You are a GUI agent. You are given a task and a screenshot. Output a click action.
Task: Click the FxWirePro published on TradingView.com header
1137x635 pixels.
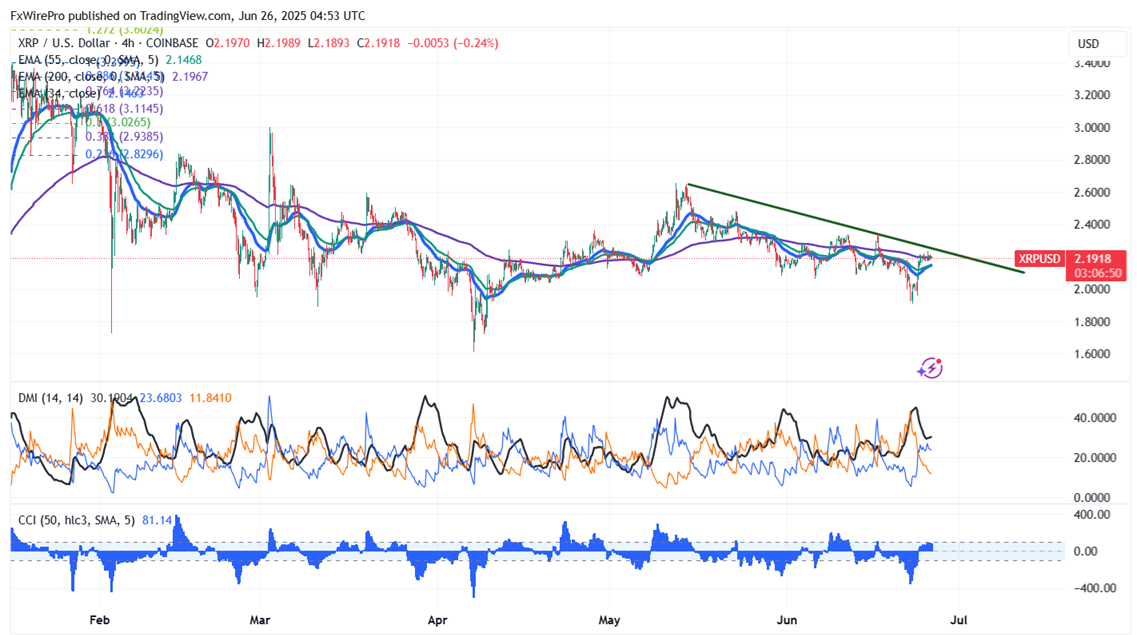tap(188, 16)
